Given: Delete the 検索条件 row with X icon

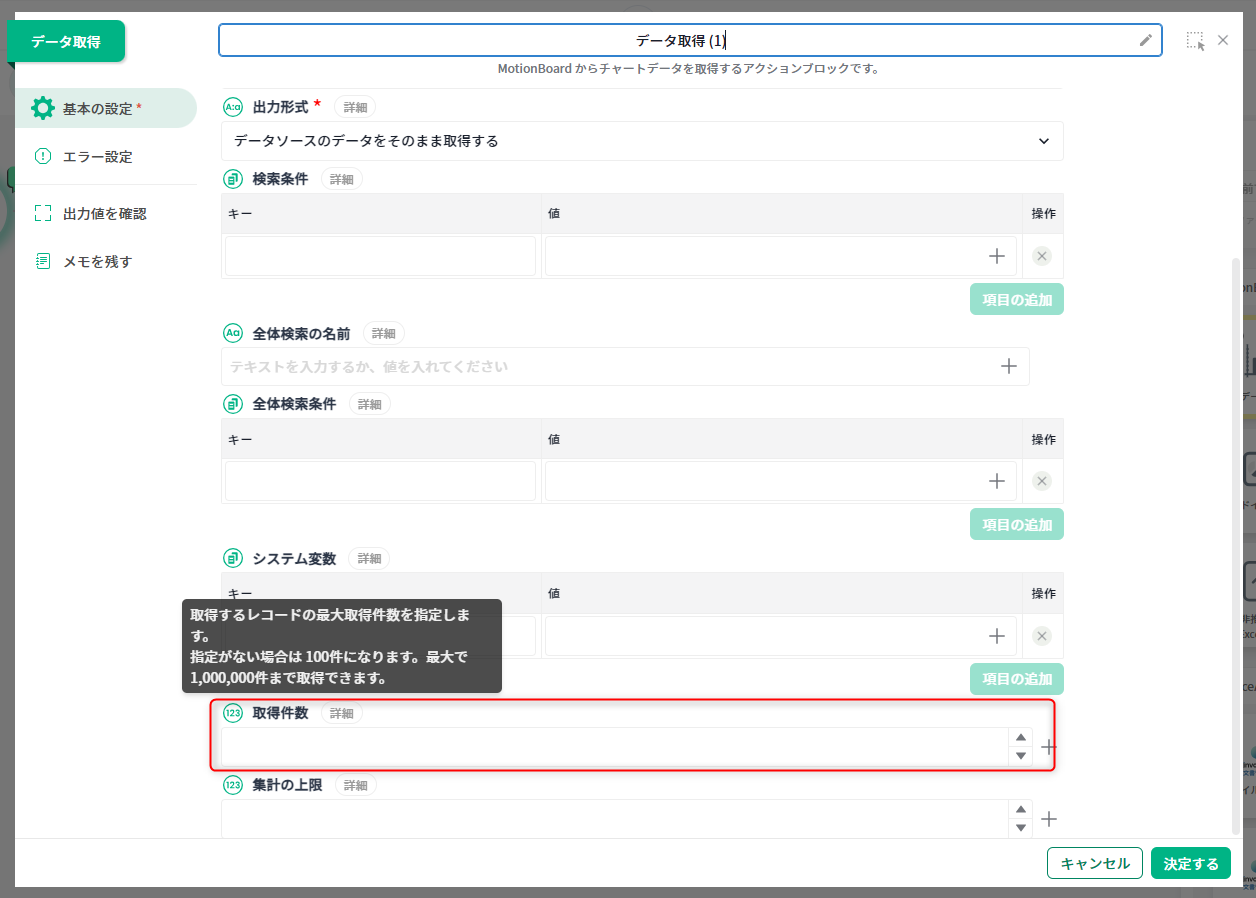Looking at the screenshot, I should pyautogui.click(x=1042, y=256).
